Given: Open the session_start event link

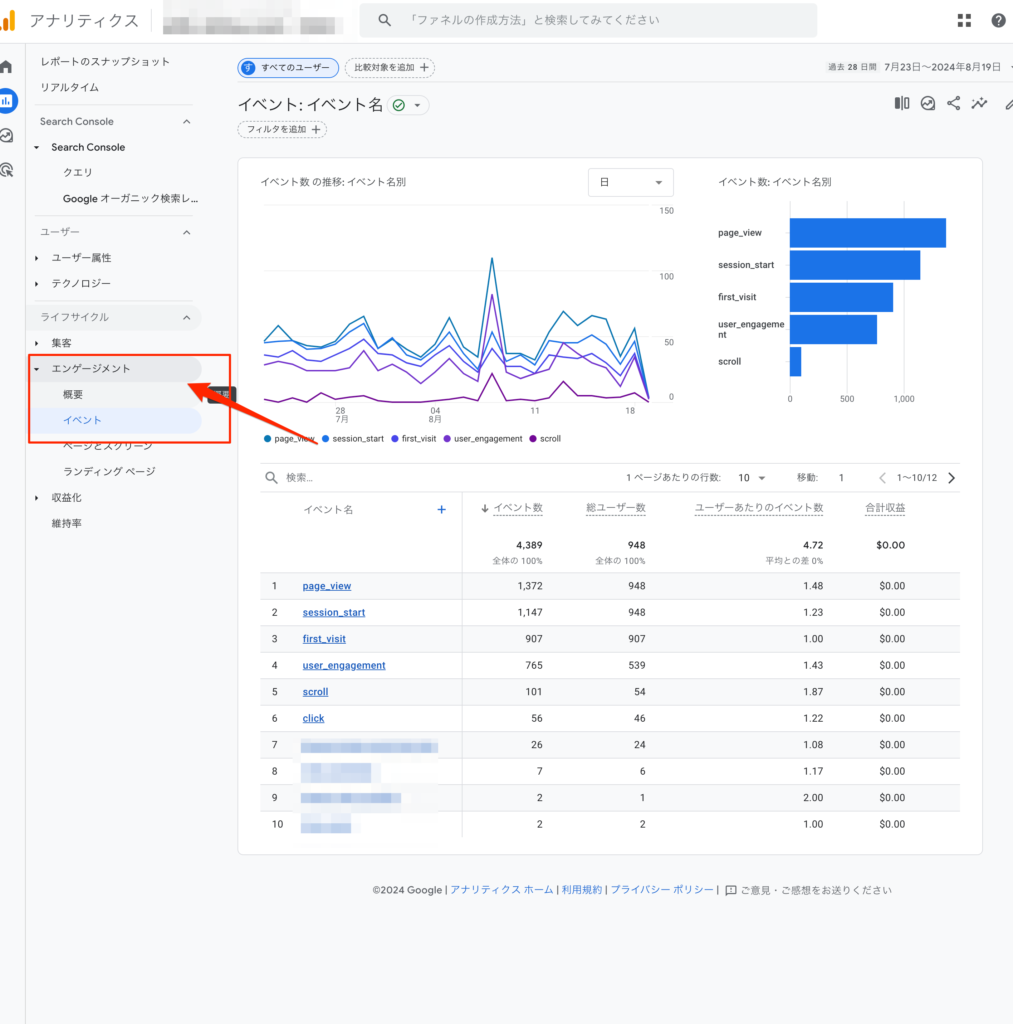Looking at the screenshot, I should [x=334, y=613].
